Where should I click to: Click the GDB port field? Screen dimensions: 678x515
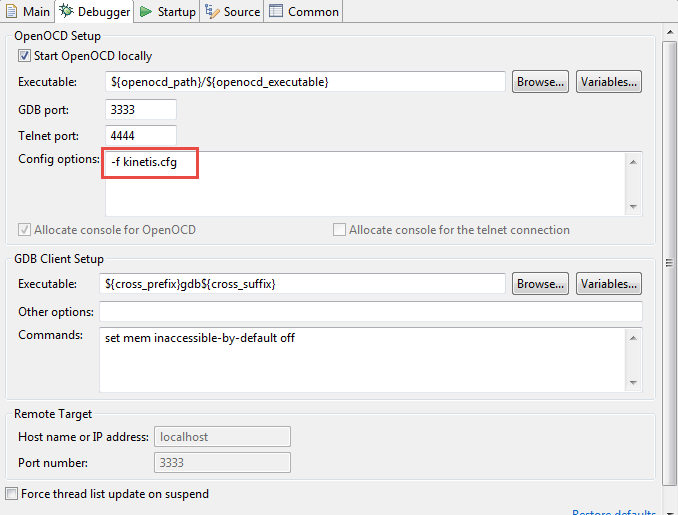(140, 108)
